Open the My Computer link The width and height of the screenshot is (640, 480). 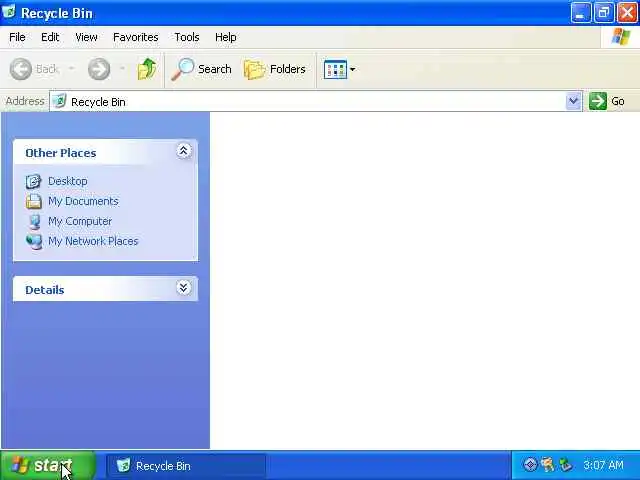(x=80, y=221)
